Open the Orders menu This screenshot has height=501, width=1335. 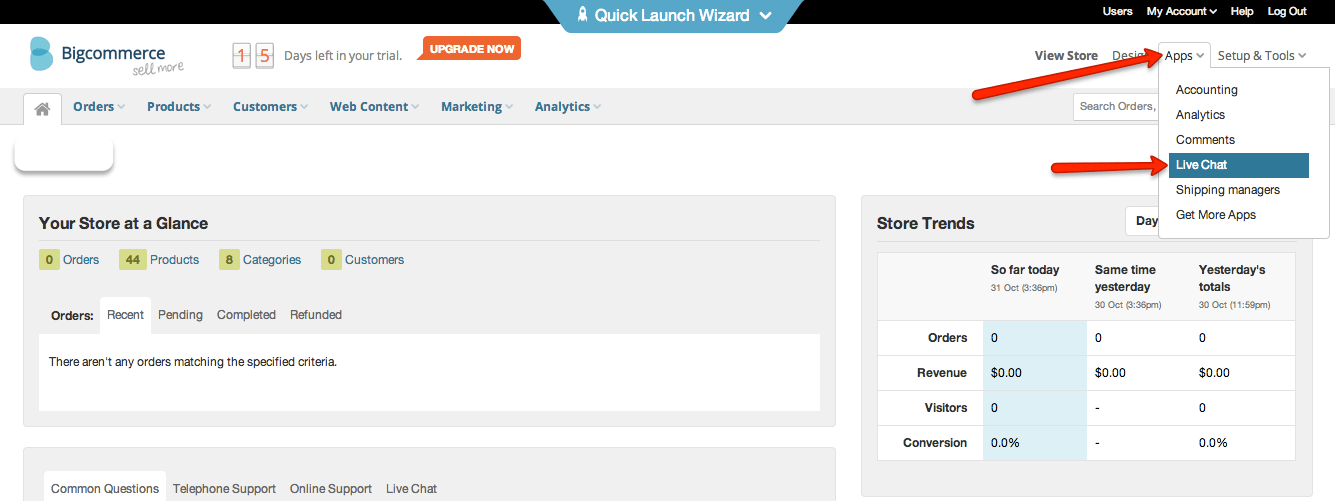(x=98, y=106)
